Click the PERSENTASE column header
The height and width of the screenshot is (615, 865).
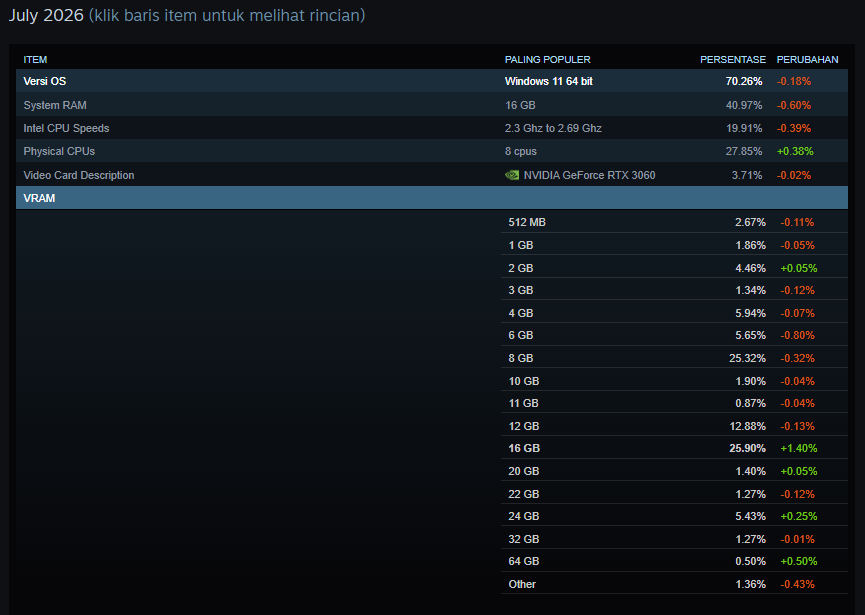coord(733,60)
